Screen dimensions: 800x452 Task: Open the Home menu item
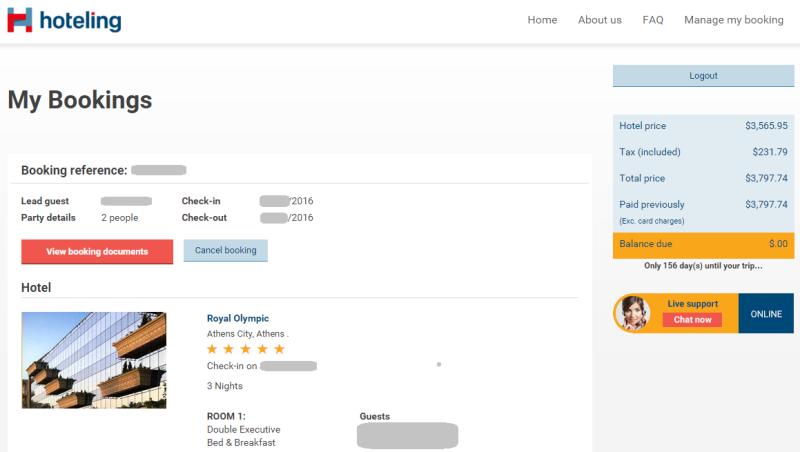542,20
